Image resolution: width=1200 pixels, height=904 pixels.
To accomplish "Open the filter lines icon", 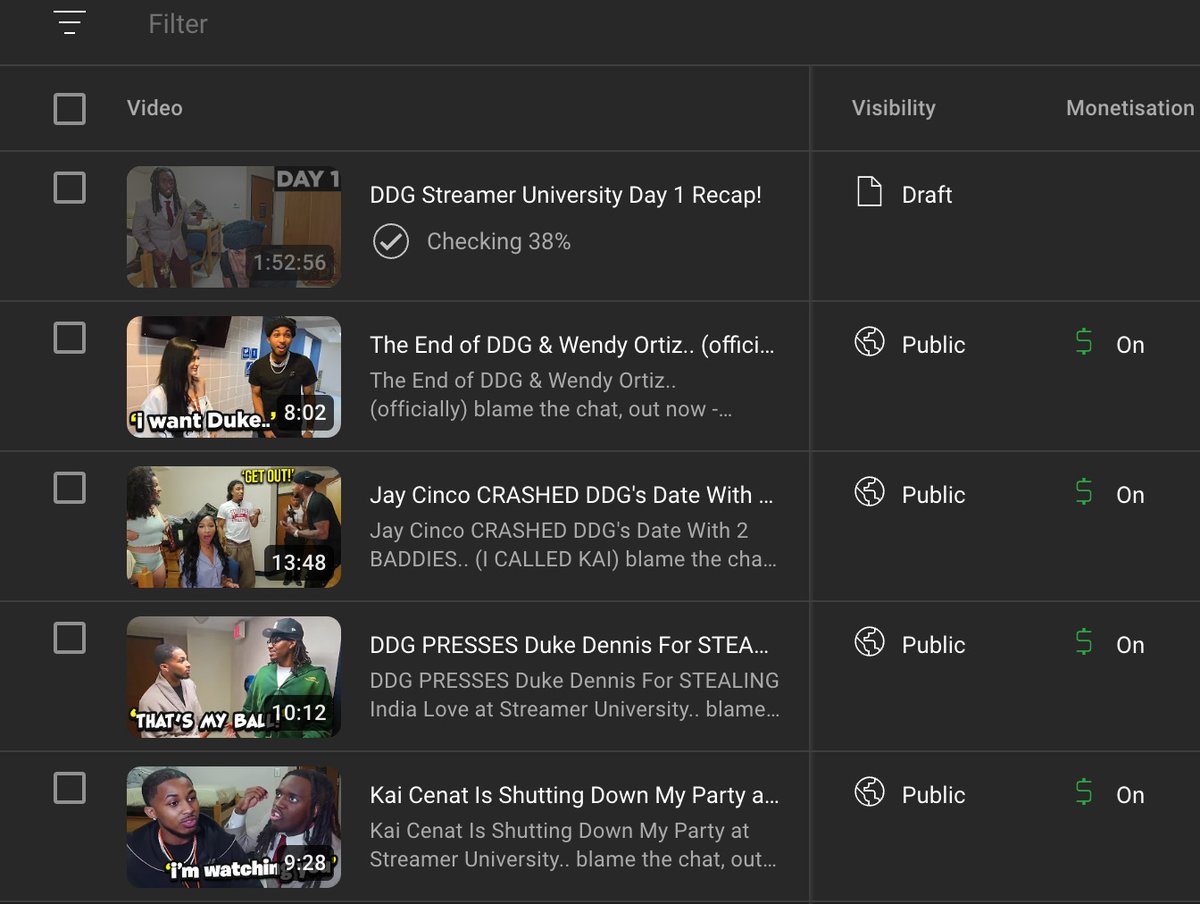I will [70, 23].
